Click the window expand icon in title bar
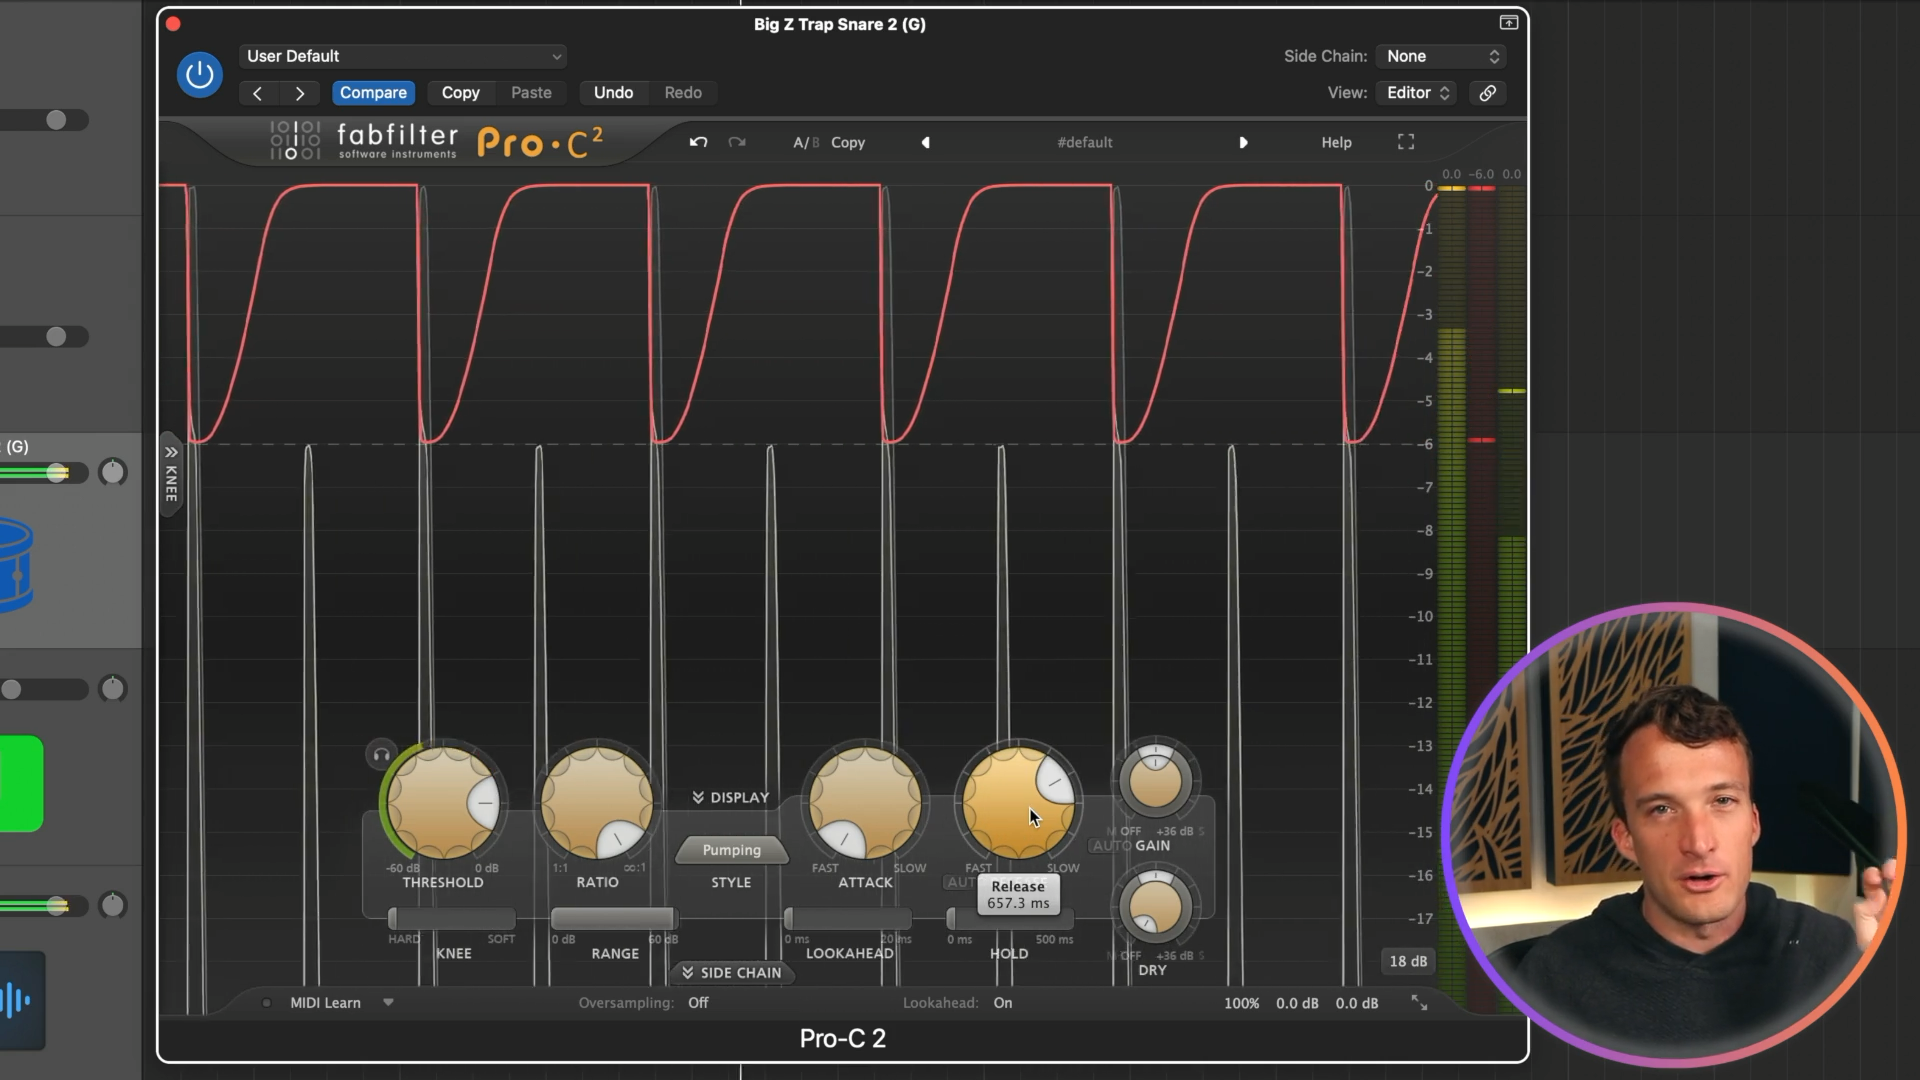The width and height of the screenshot is (1920, 1080). [x=1508, y=23]
